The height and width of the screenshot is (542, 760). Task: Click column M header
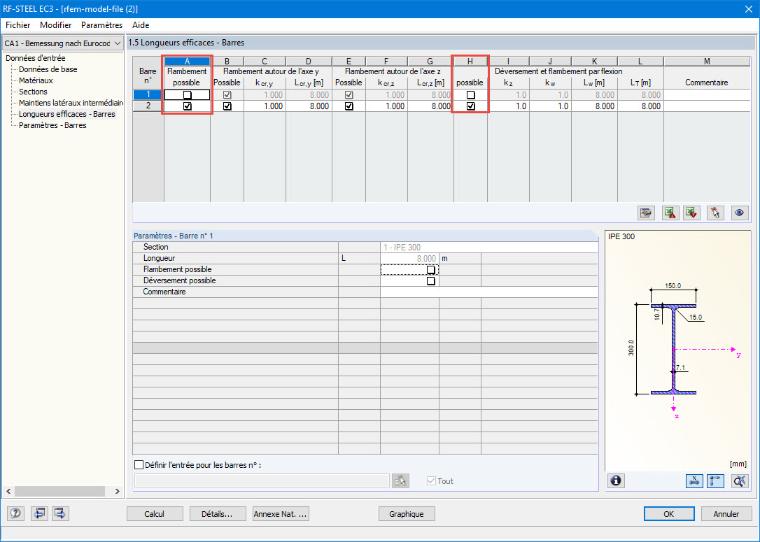(706, 61)
